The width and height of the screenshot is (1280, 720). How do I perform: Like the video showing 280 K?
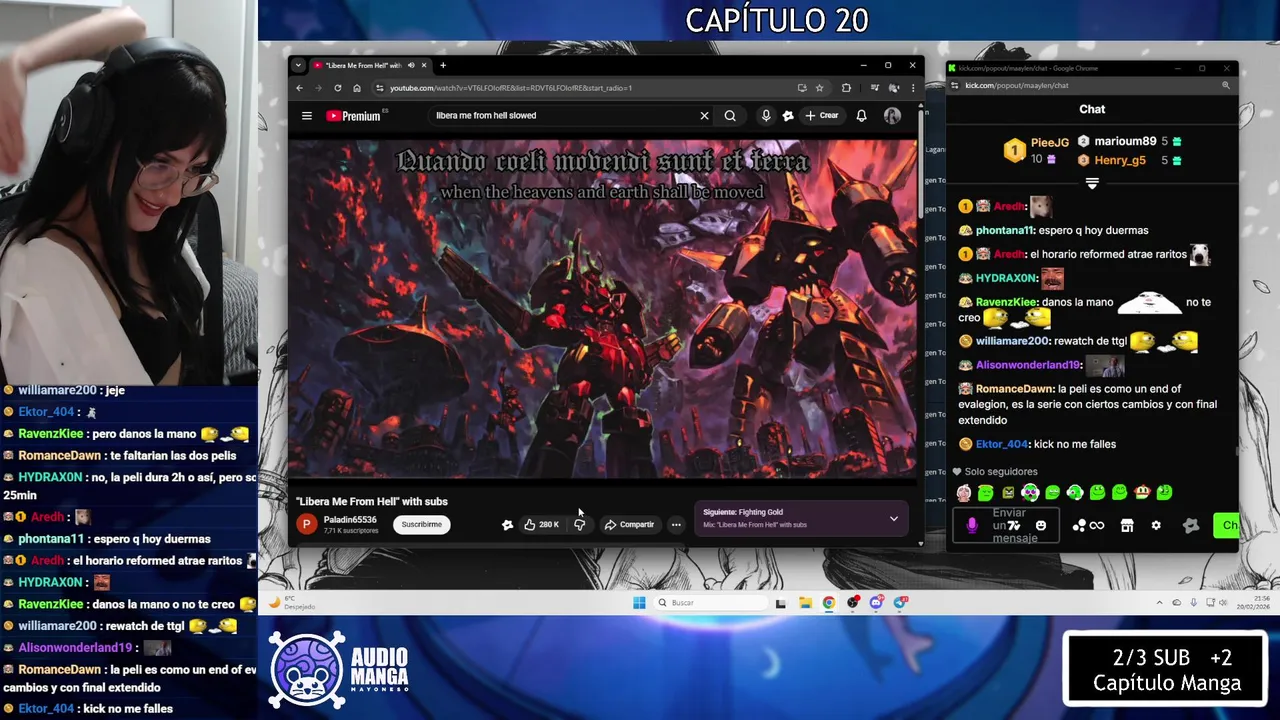541,524
